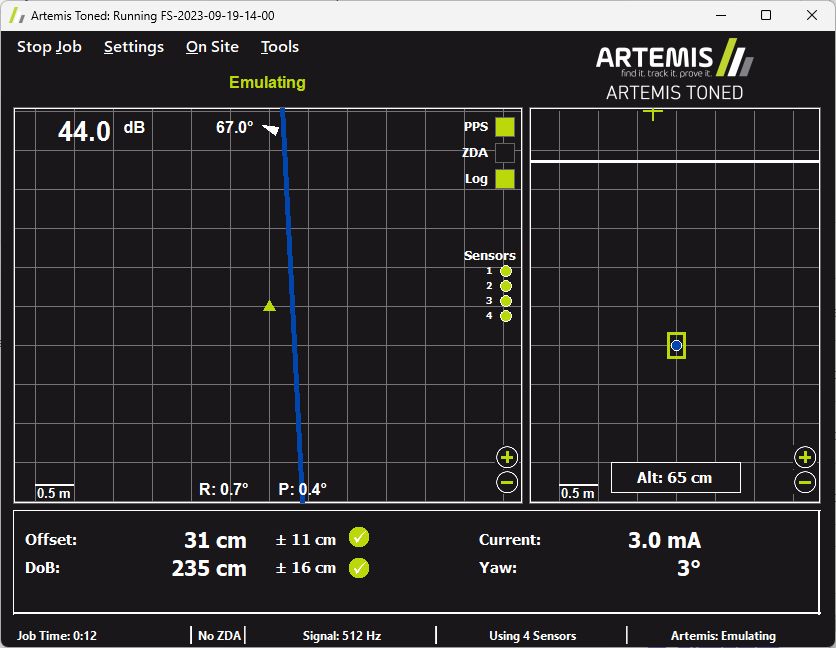Click Sensor 4 status indicator
The height and width of the screenshot is (648, 836).
pyautogui.click(x=506, y=316)
